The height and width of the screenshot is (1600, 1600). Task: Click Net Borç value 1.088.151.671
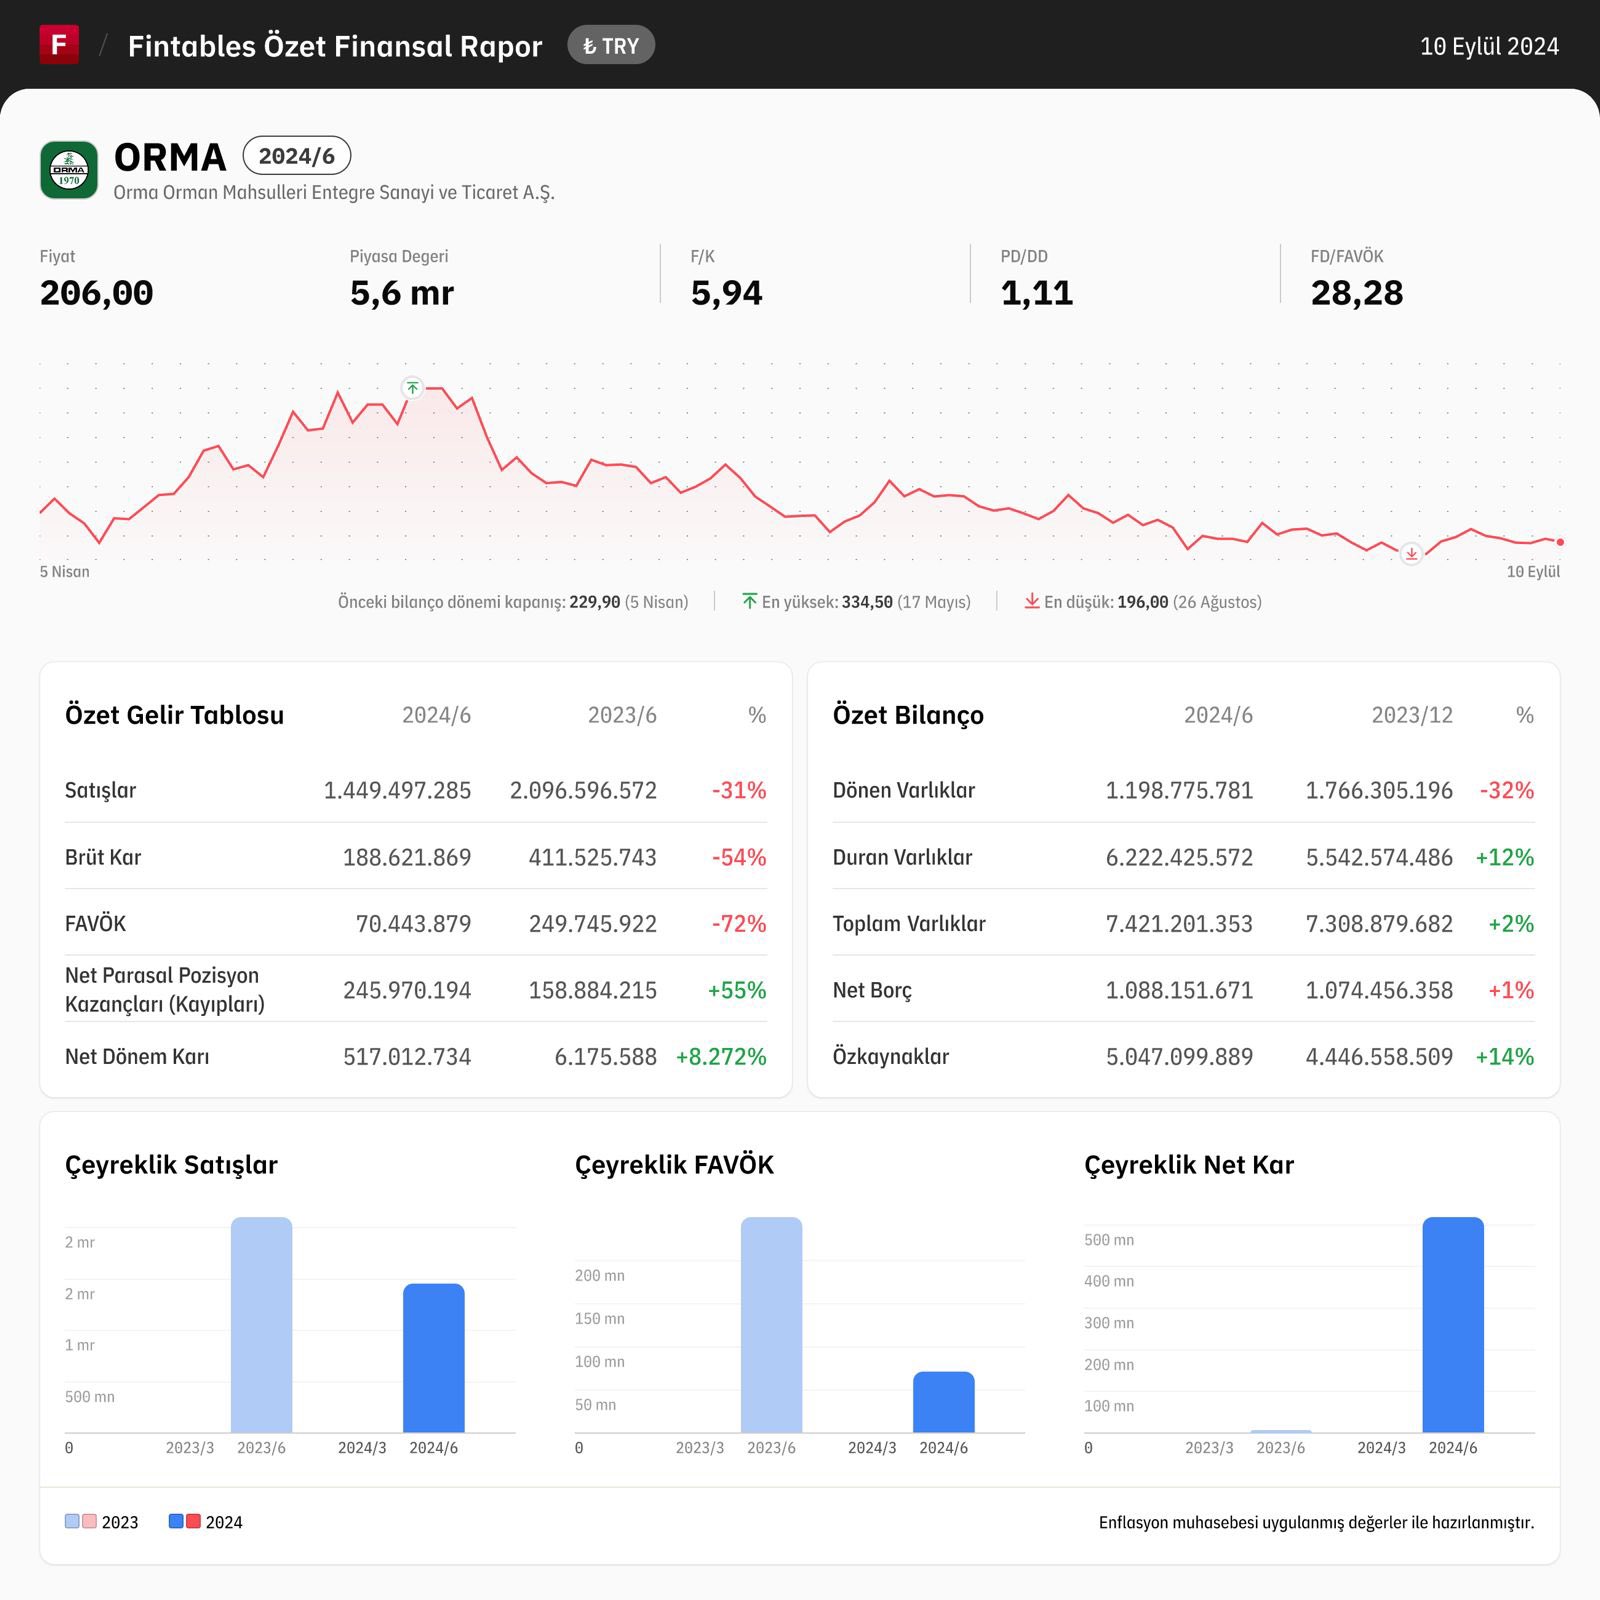(x=1179, y=990)
